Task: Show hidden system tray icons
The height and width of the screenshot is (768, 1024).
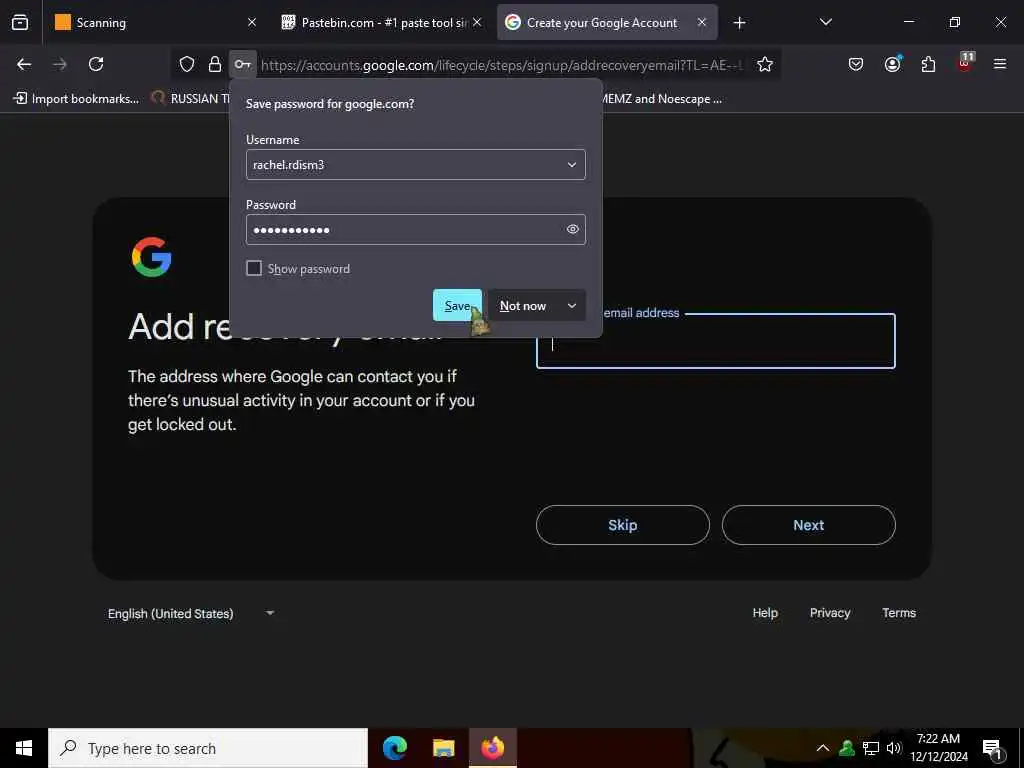Action: pyautogui.click(x=823, y=748)
